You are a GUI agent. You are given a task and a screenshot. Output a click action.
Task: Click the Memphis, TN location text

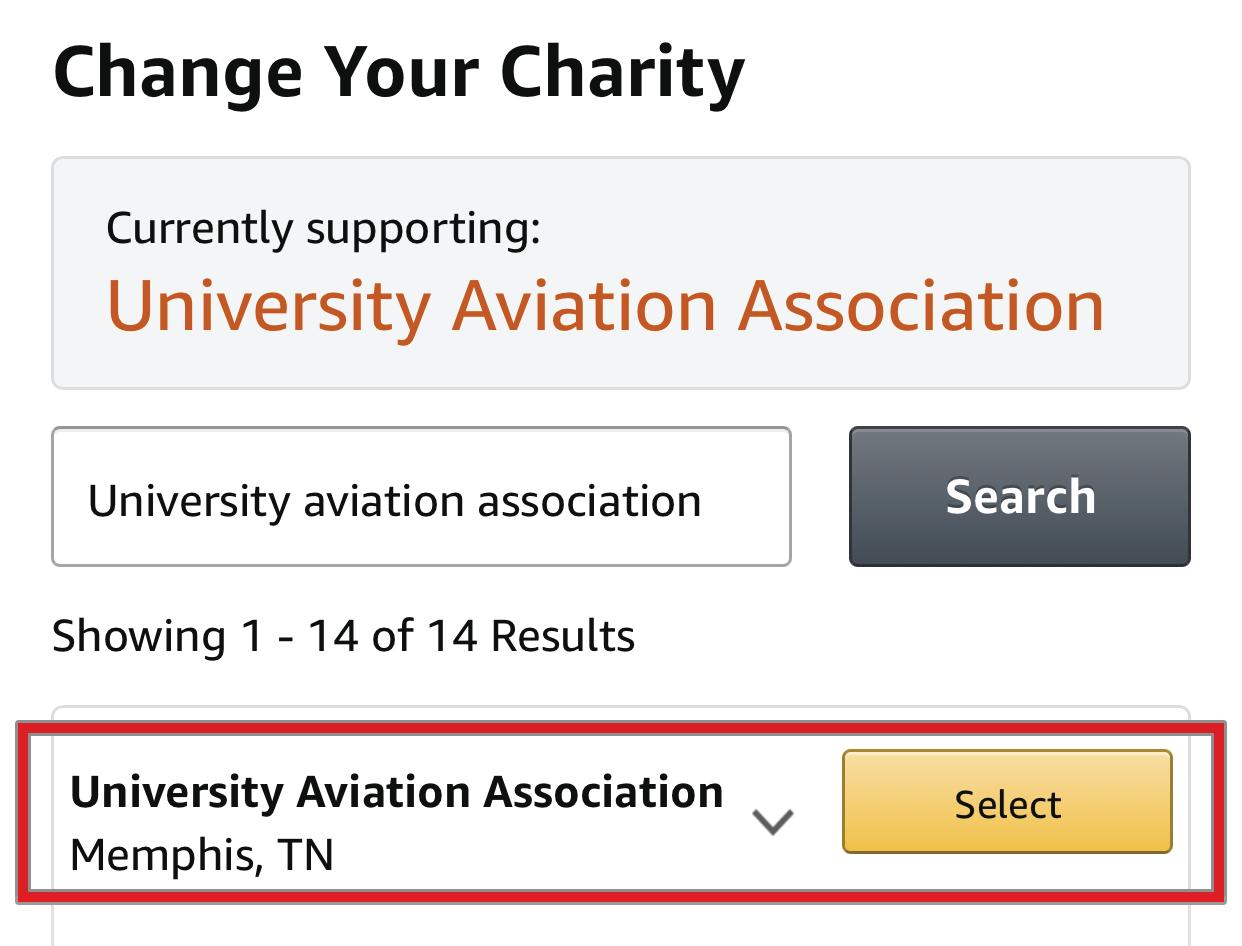pyautogui.click(x=201, y=856)
